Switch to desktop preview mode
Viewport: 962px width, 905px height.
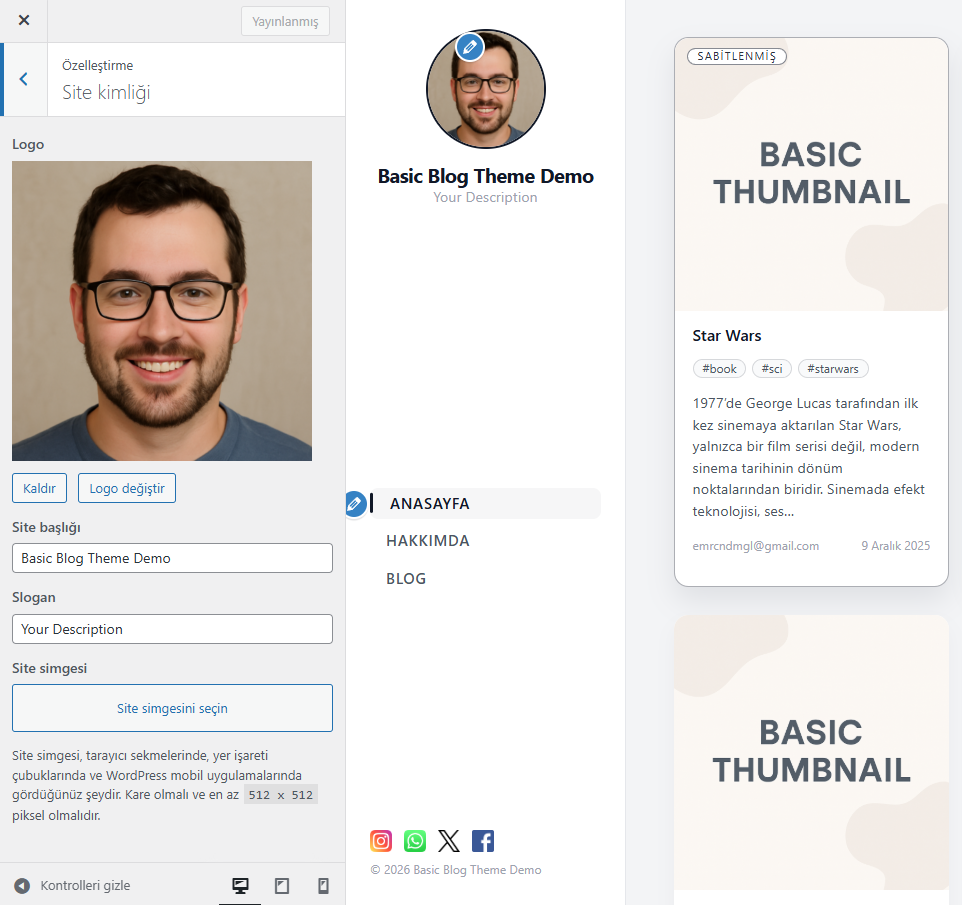coord(240,886)
